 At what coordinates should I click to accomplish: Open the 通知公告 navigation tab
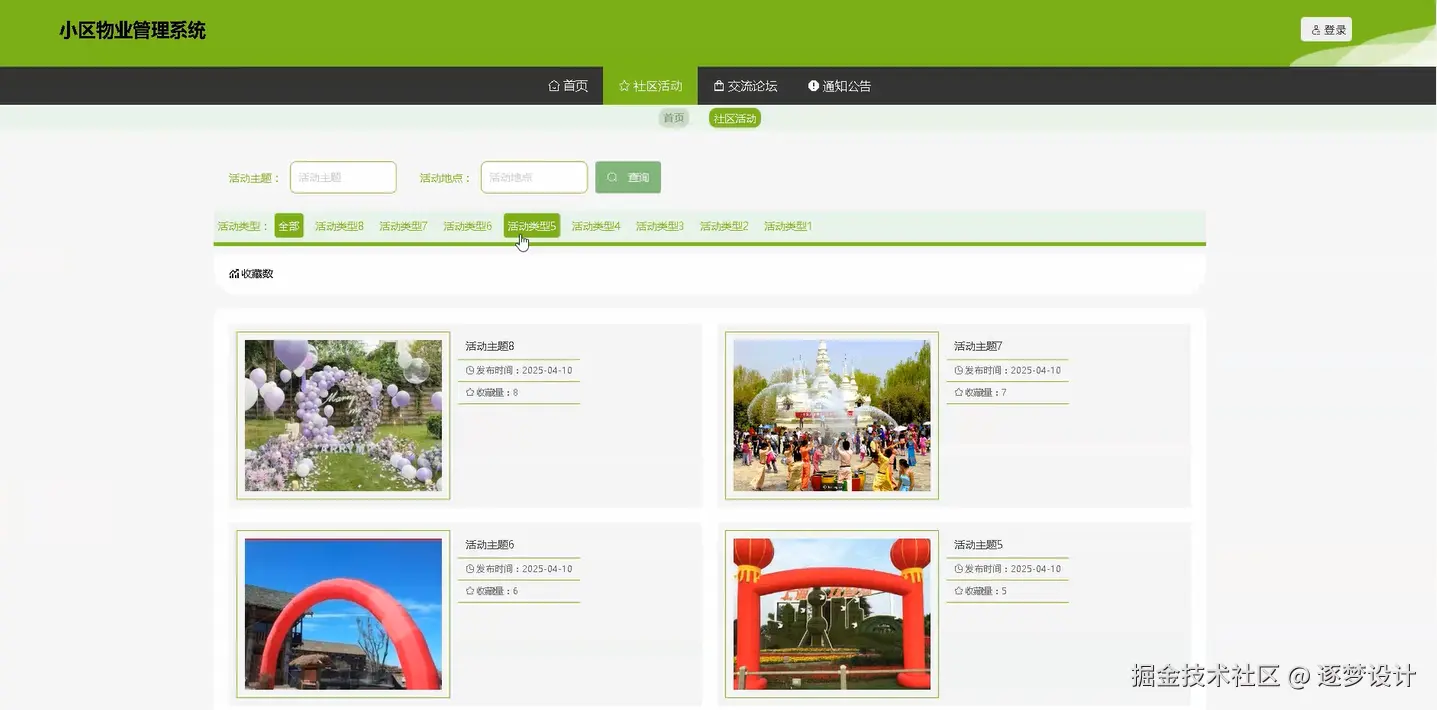pyautogui.click(x=839, y=86)
